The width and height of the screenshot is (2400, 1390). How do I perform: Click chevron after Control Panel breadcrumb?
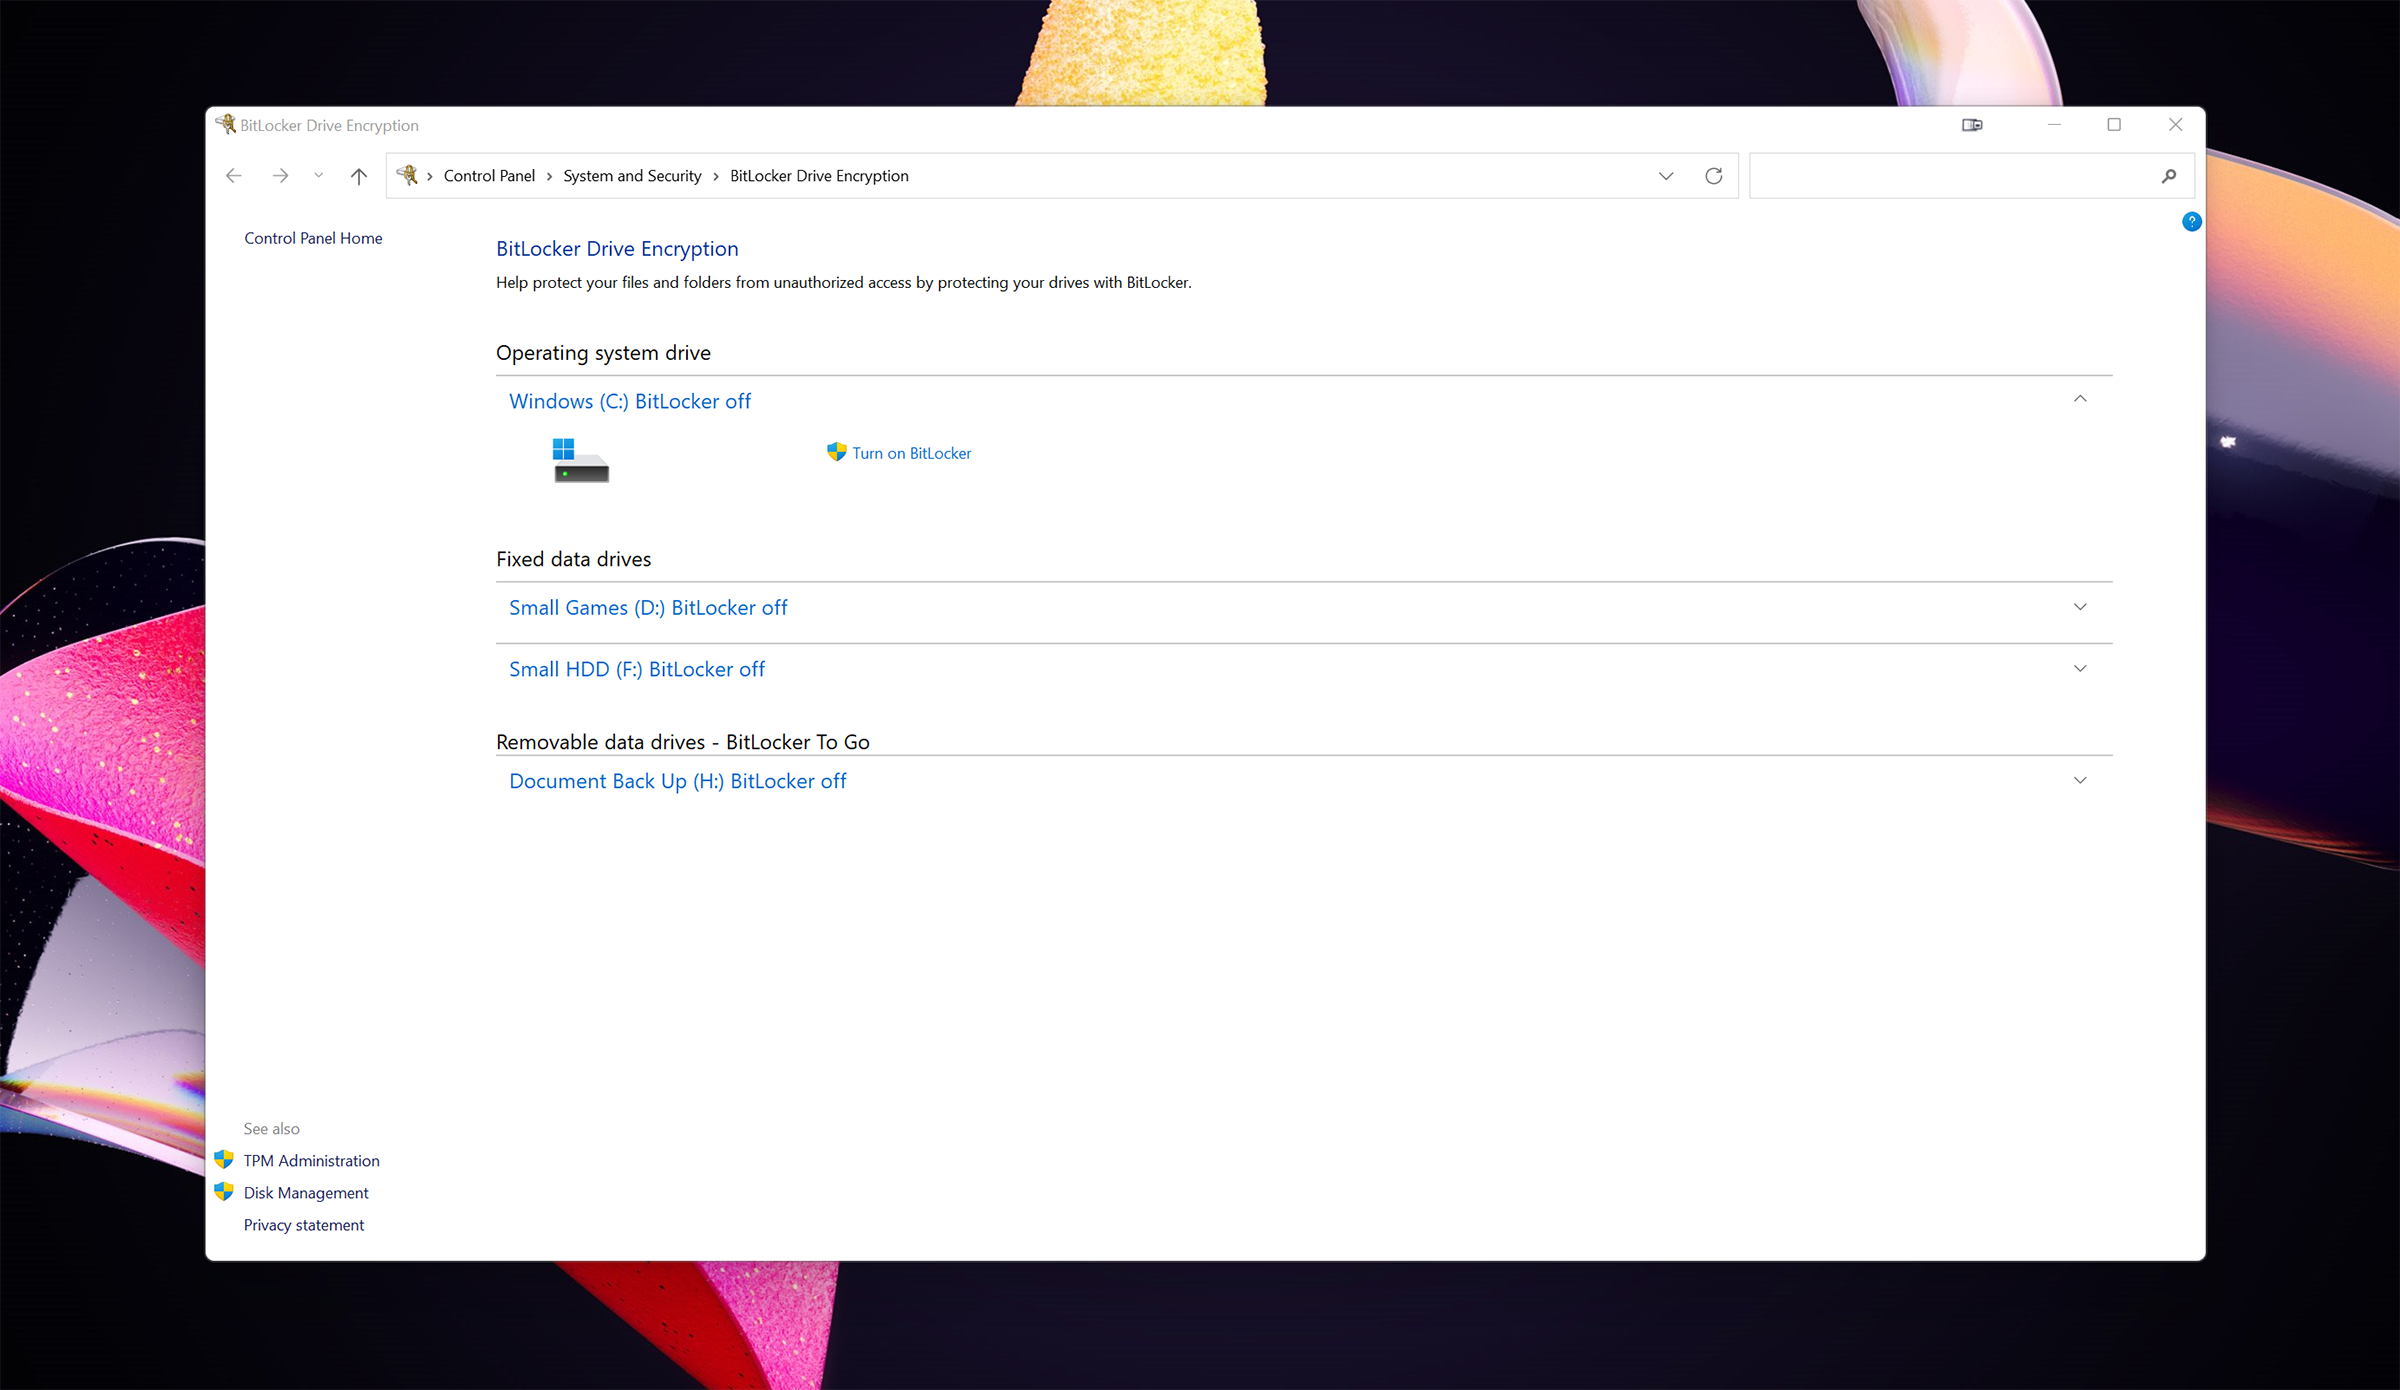point(549,177)
